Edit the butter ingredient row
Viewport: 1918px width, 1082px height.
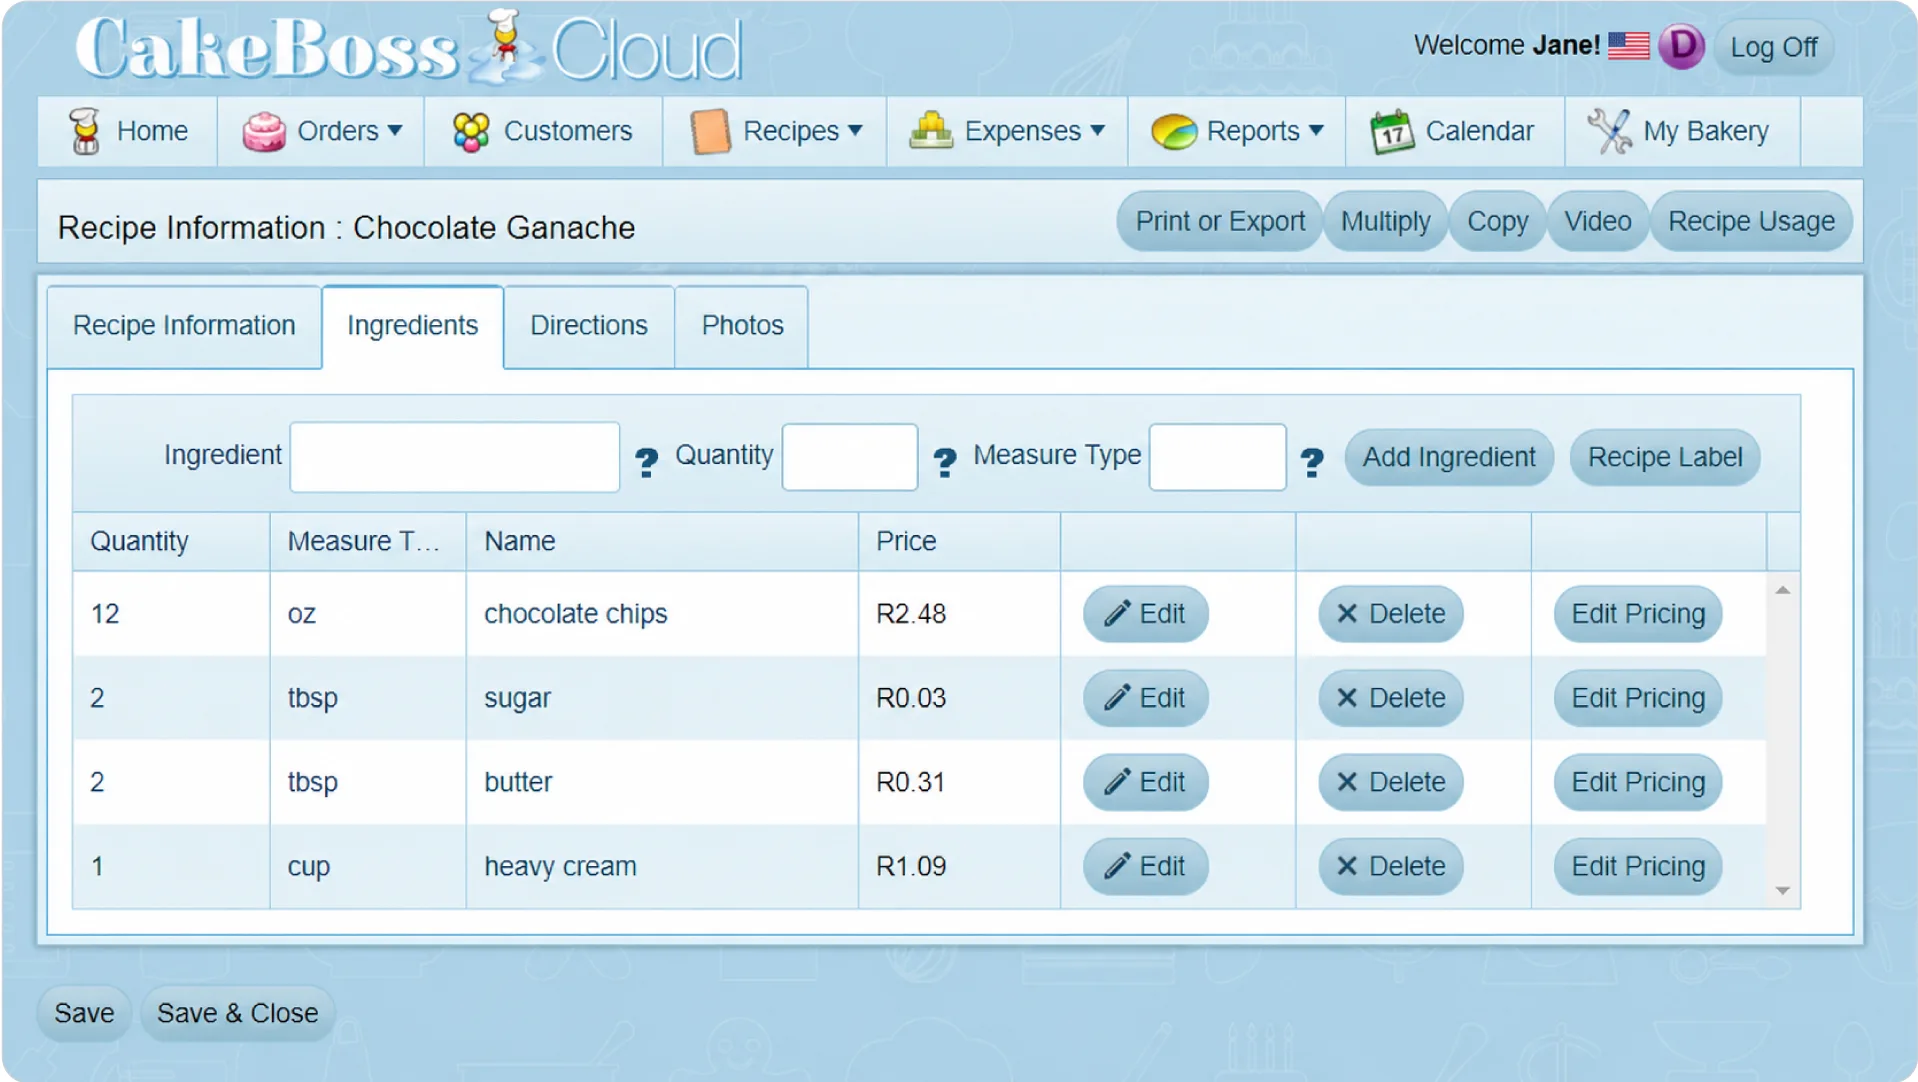pos(1145,782)
